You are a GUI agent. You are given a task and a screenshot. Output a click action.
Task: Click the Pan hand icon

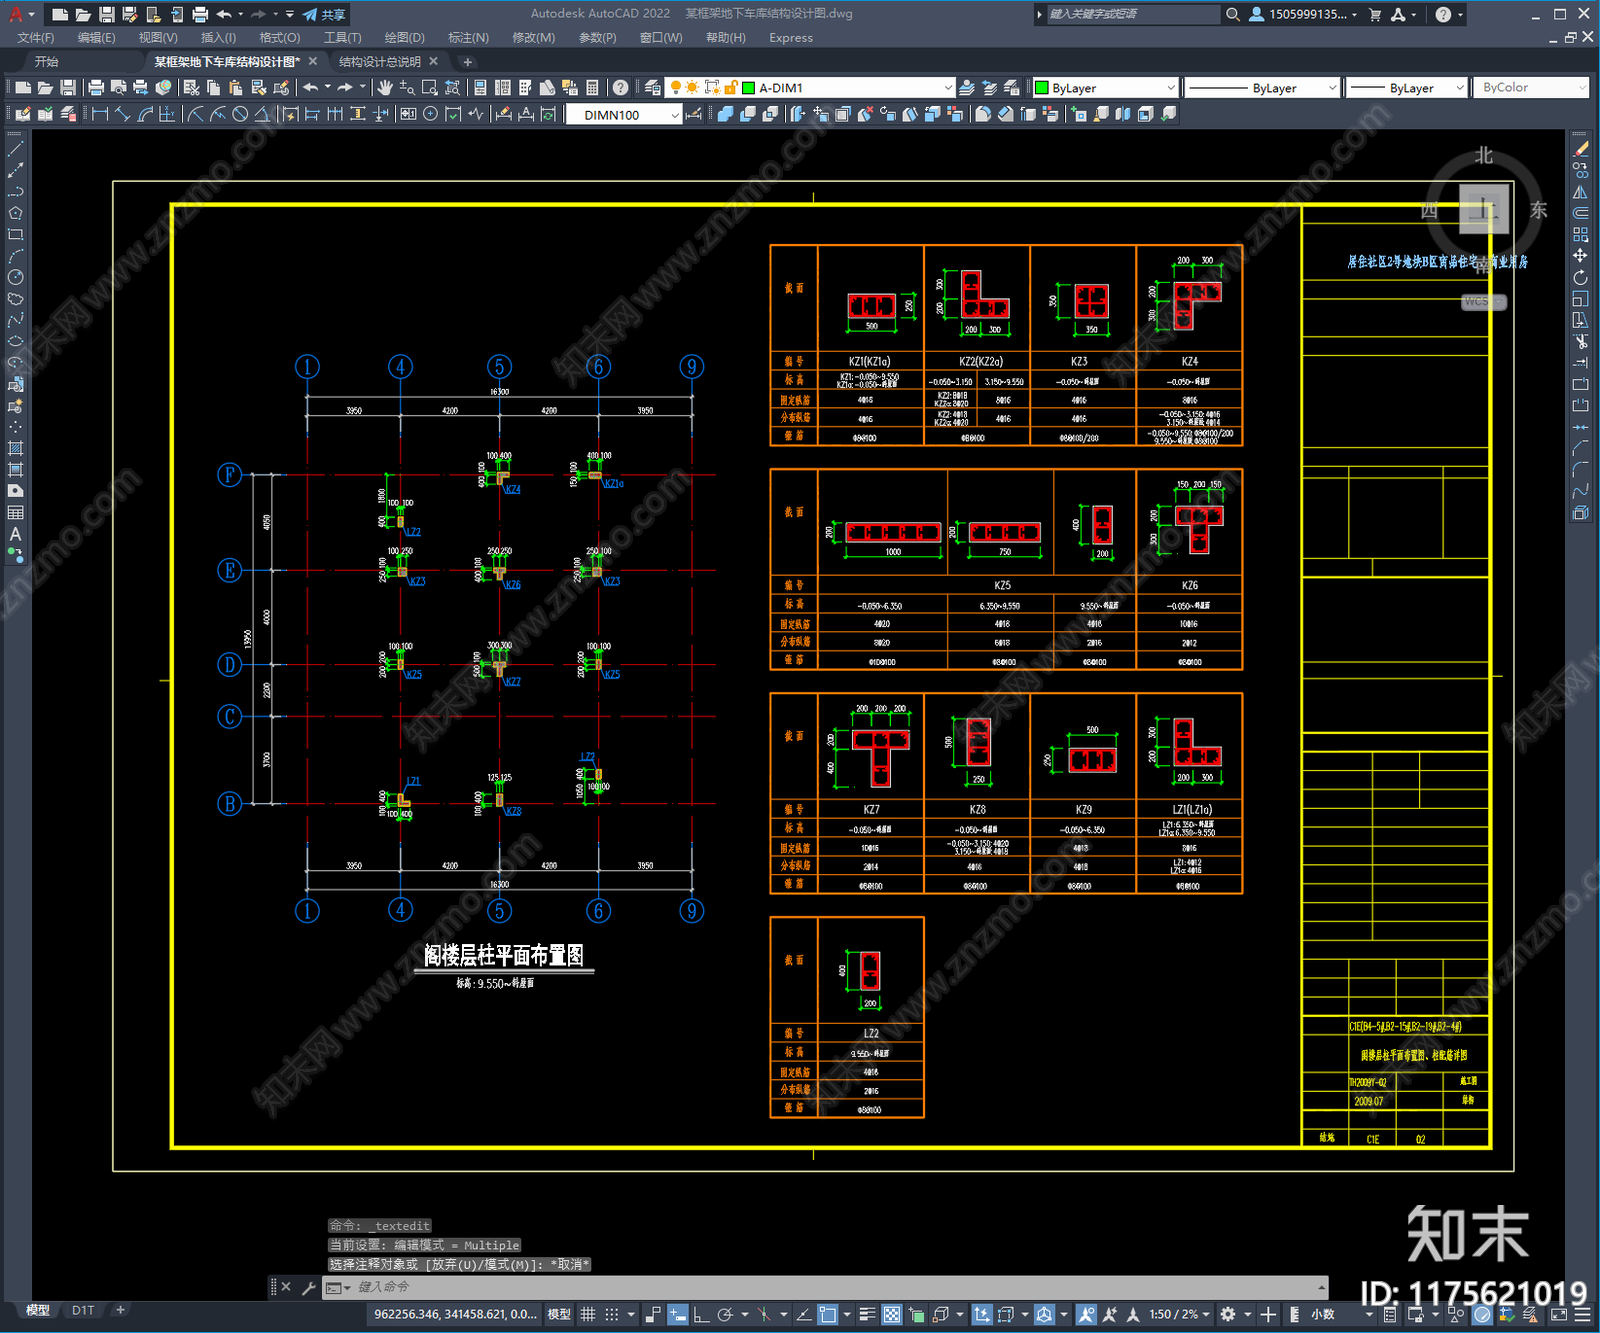(x=385, y=88)
